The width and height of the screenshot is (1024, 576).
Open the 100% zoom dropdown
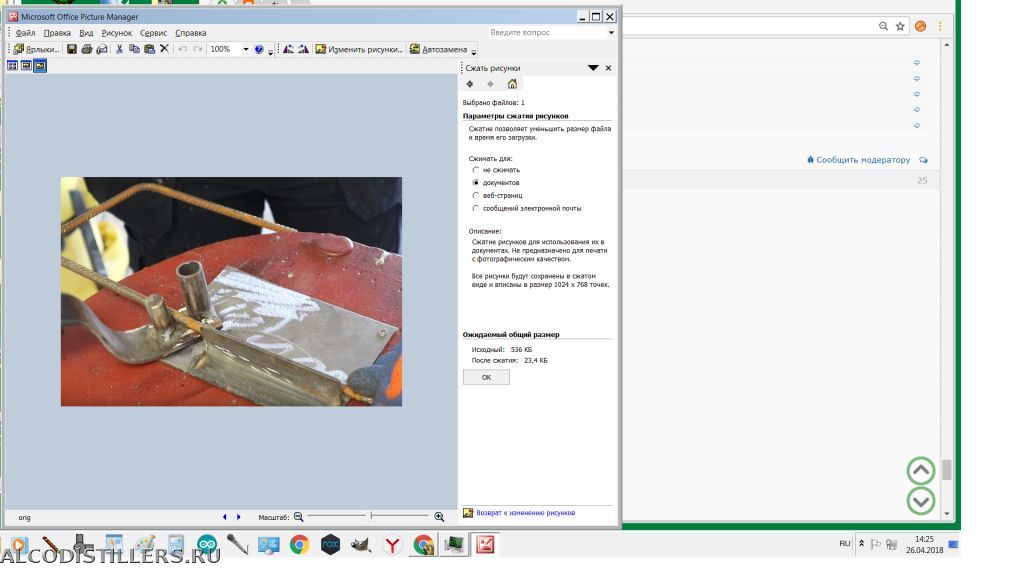[x=246, y=49]
